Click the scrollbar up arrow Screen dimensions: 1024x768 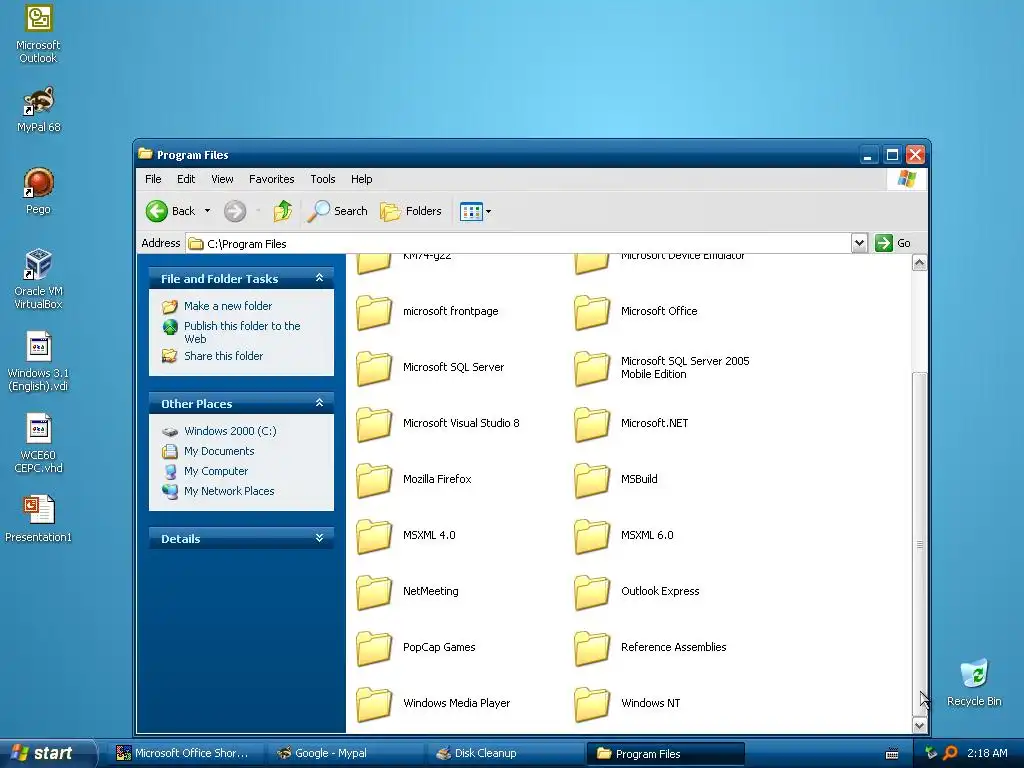point(920,263)
